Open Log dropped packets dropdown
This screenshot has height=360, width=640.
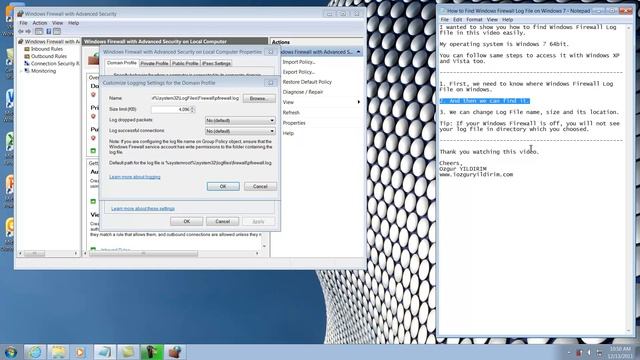point(240,120)
